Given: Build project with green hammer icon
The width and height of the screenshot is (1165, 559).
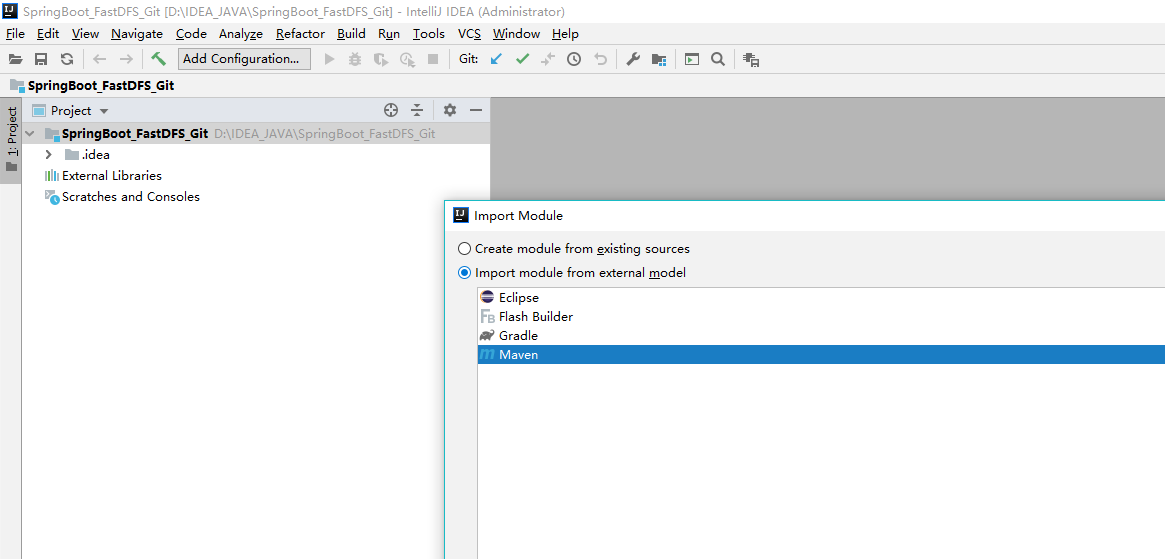Looking at the screenshot, I should (x=158, y=59).
